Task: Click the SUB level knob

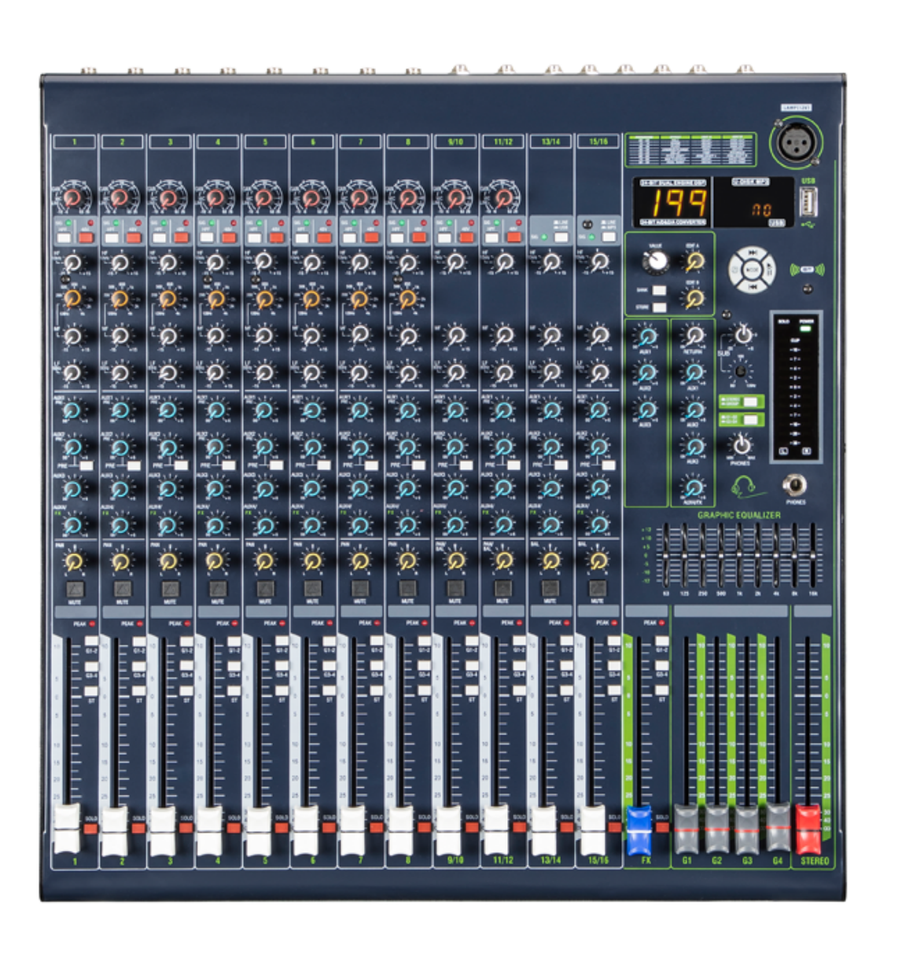Action: click(743, 335)
